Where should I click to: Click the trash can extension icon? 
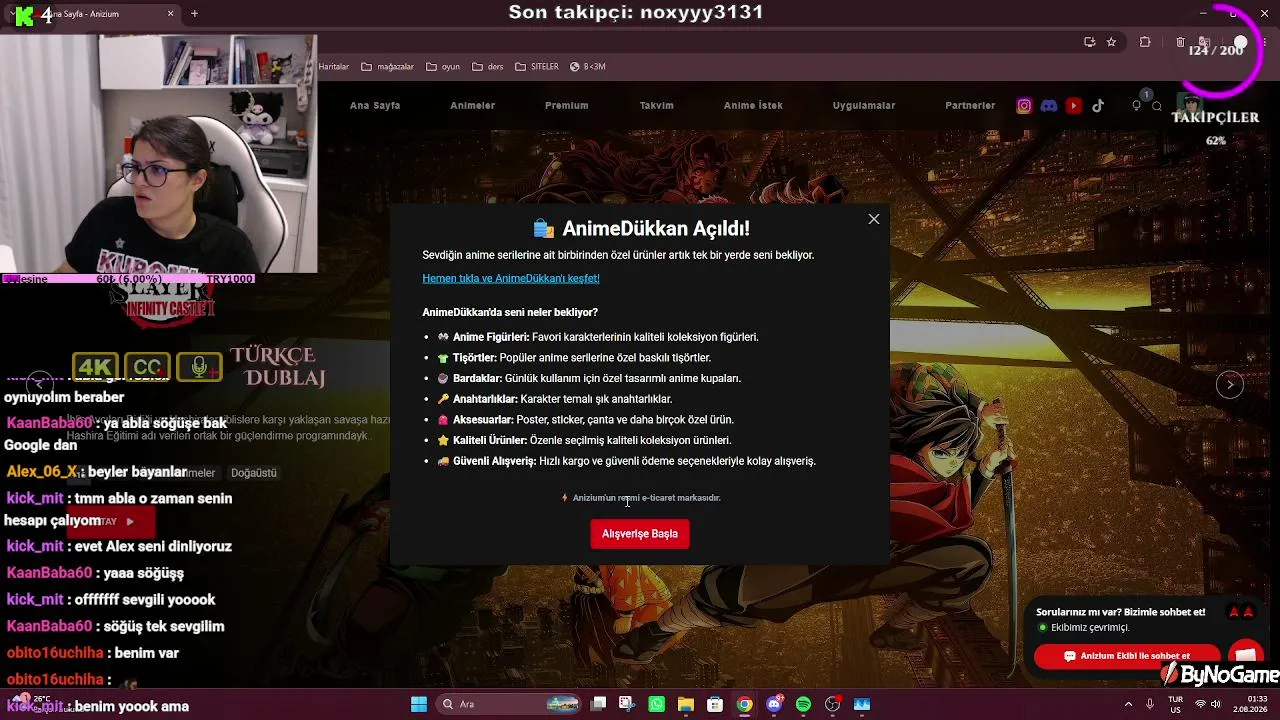tap(1180, 42)
